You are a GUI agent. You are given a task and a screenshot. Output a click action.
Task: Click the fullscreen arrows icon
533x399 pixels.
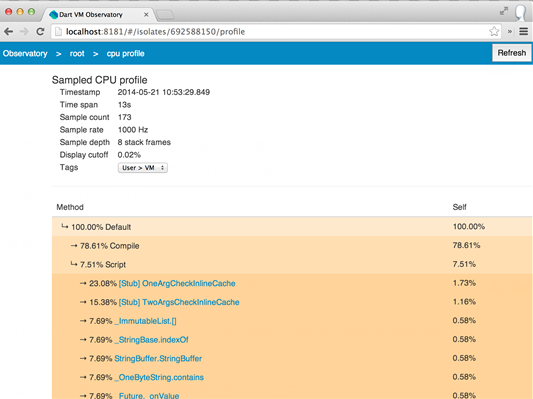coord(504,11)
